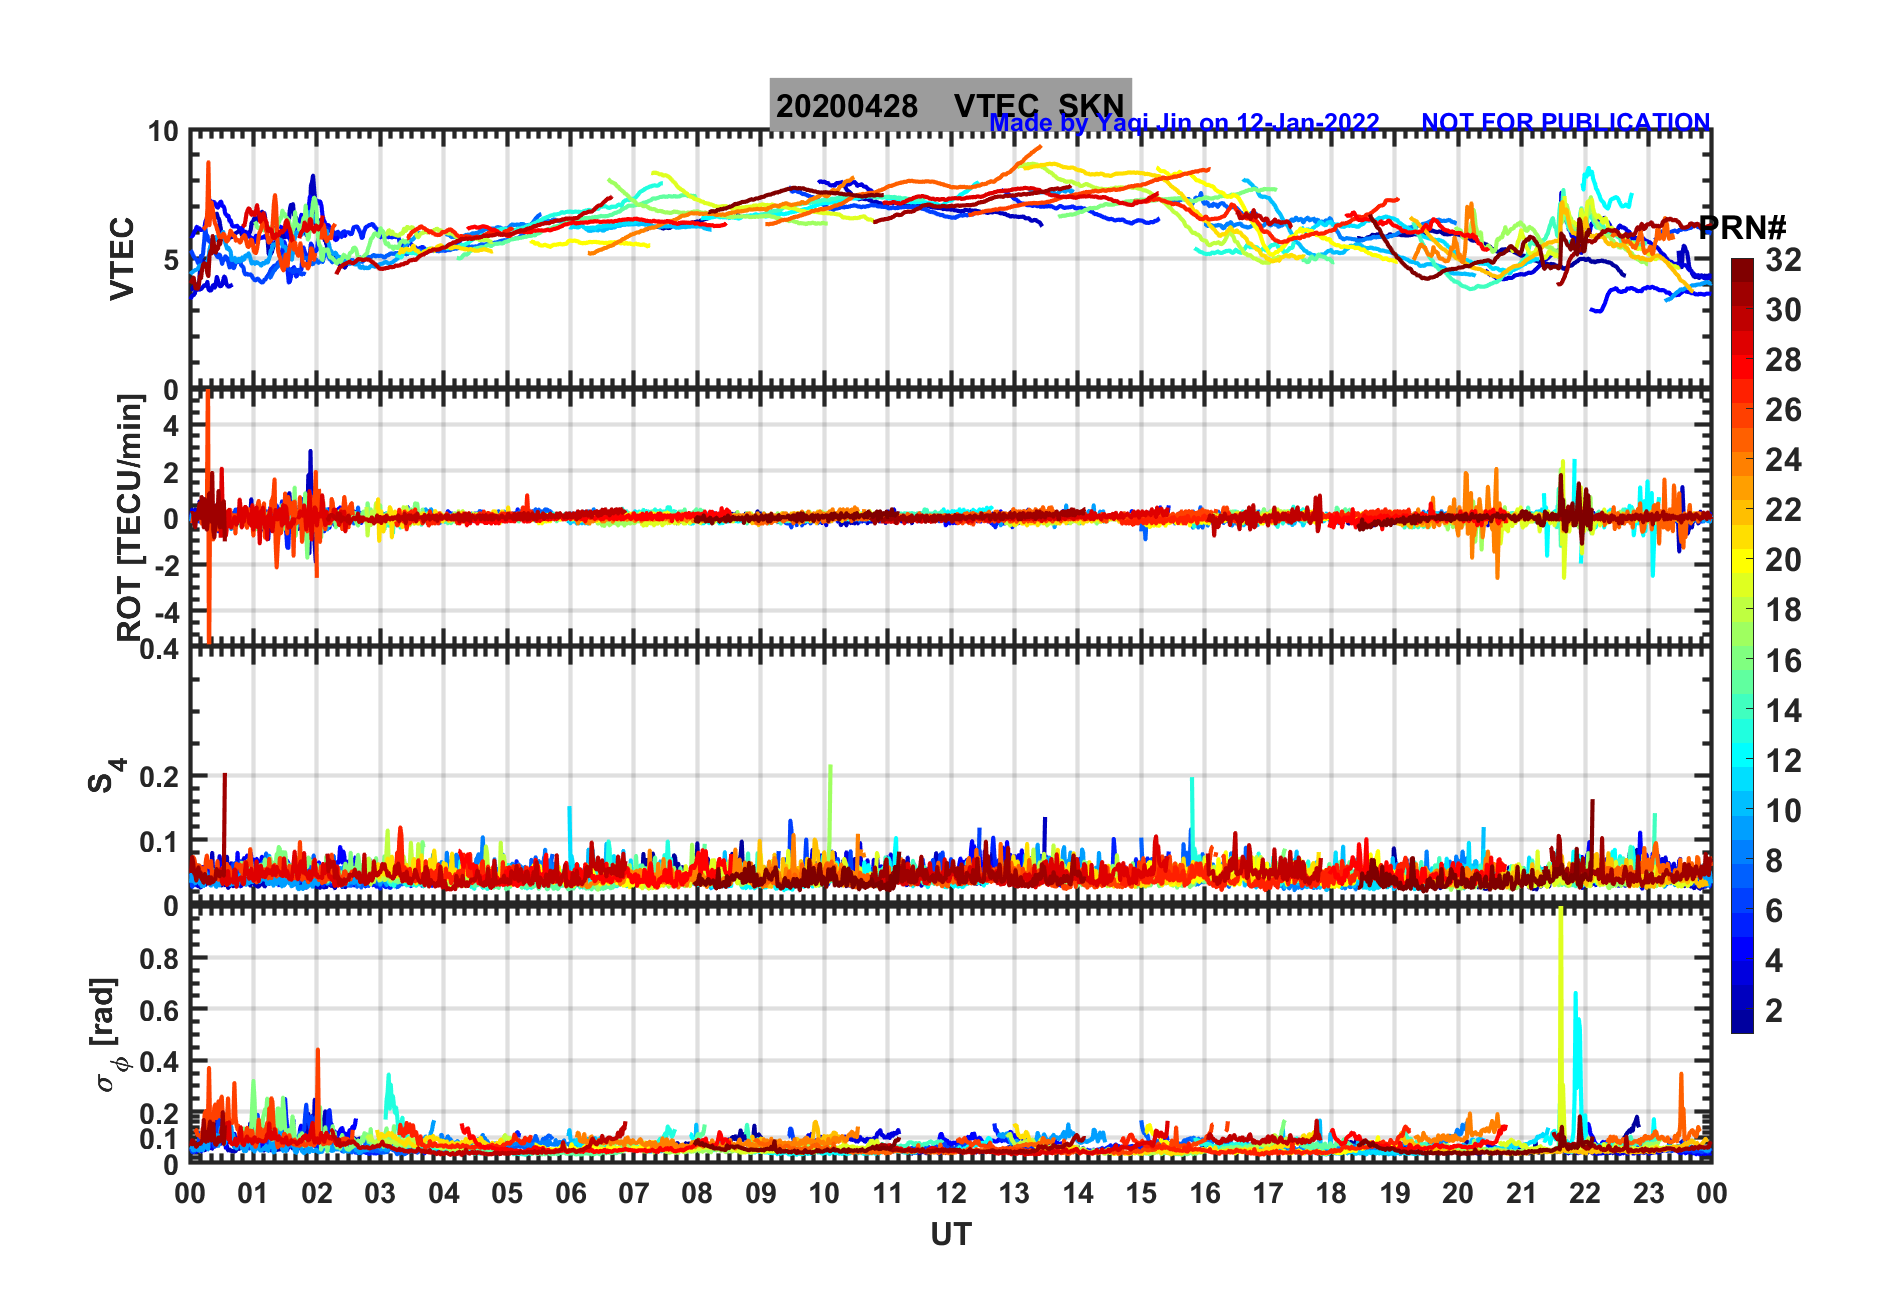Pick the dark blue bottom of PRN colorbar
This screenshot has width=1902, height=1292.
[x=1742, y=1021]
